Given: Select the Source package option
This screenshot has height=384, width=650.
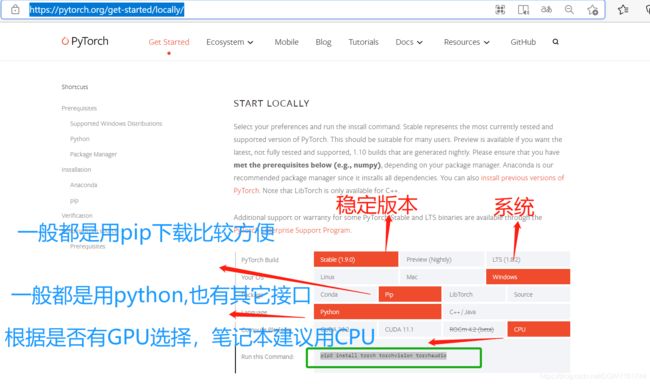Looking at the screenshot, I should coord(538,294).
